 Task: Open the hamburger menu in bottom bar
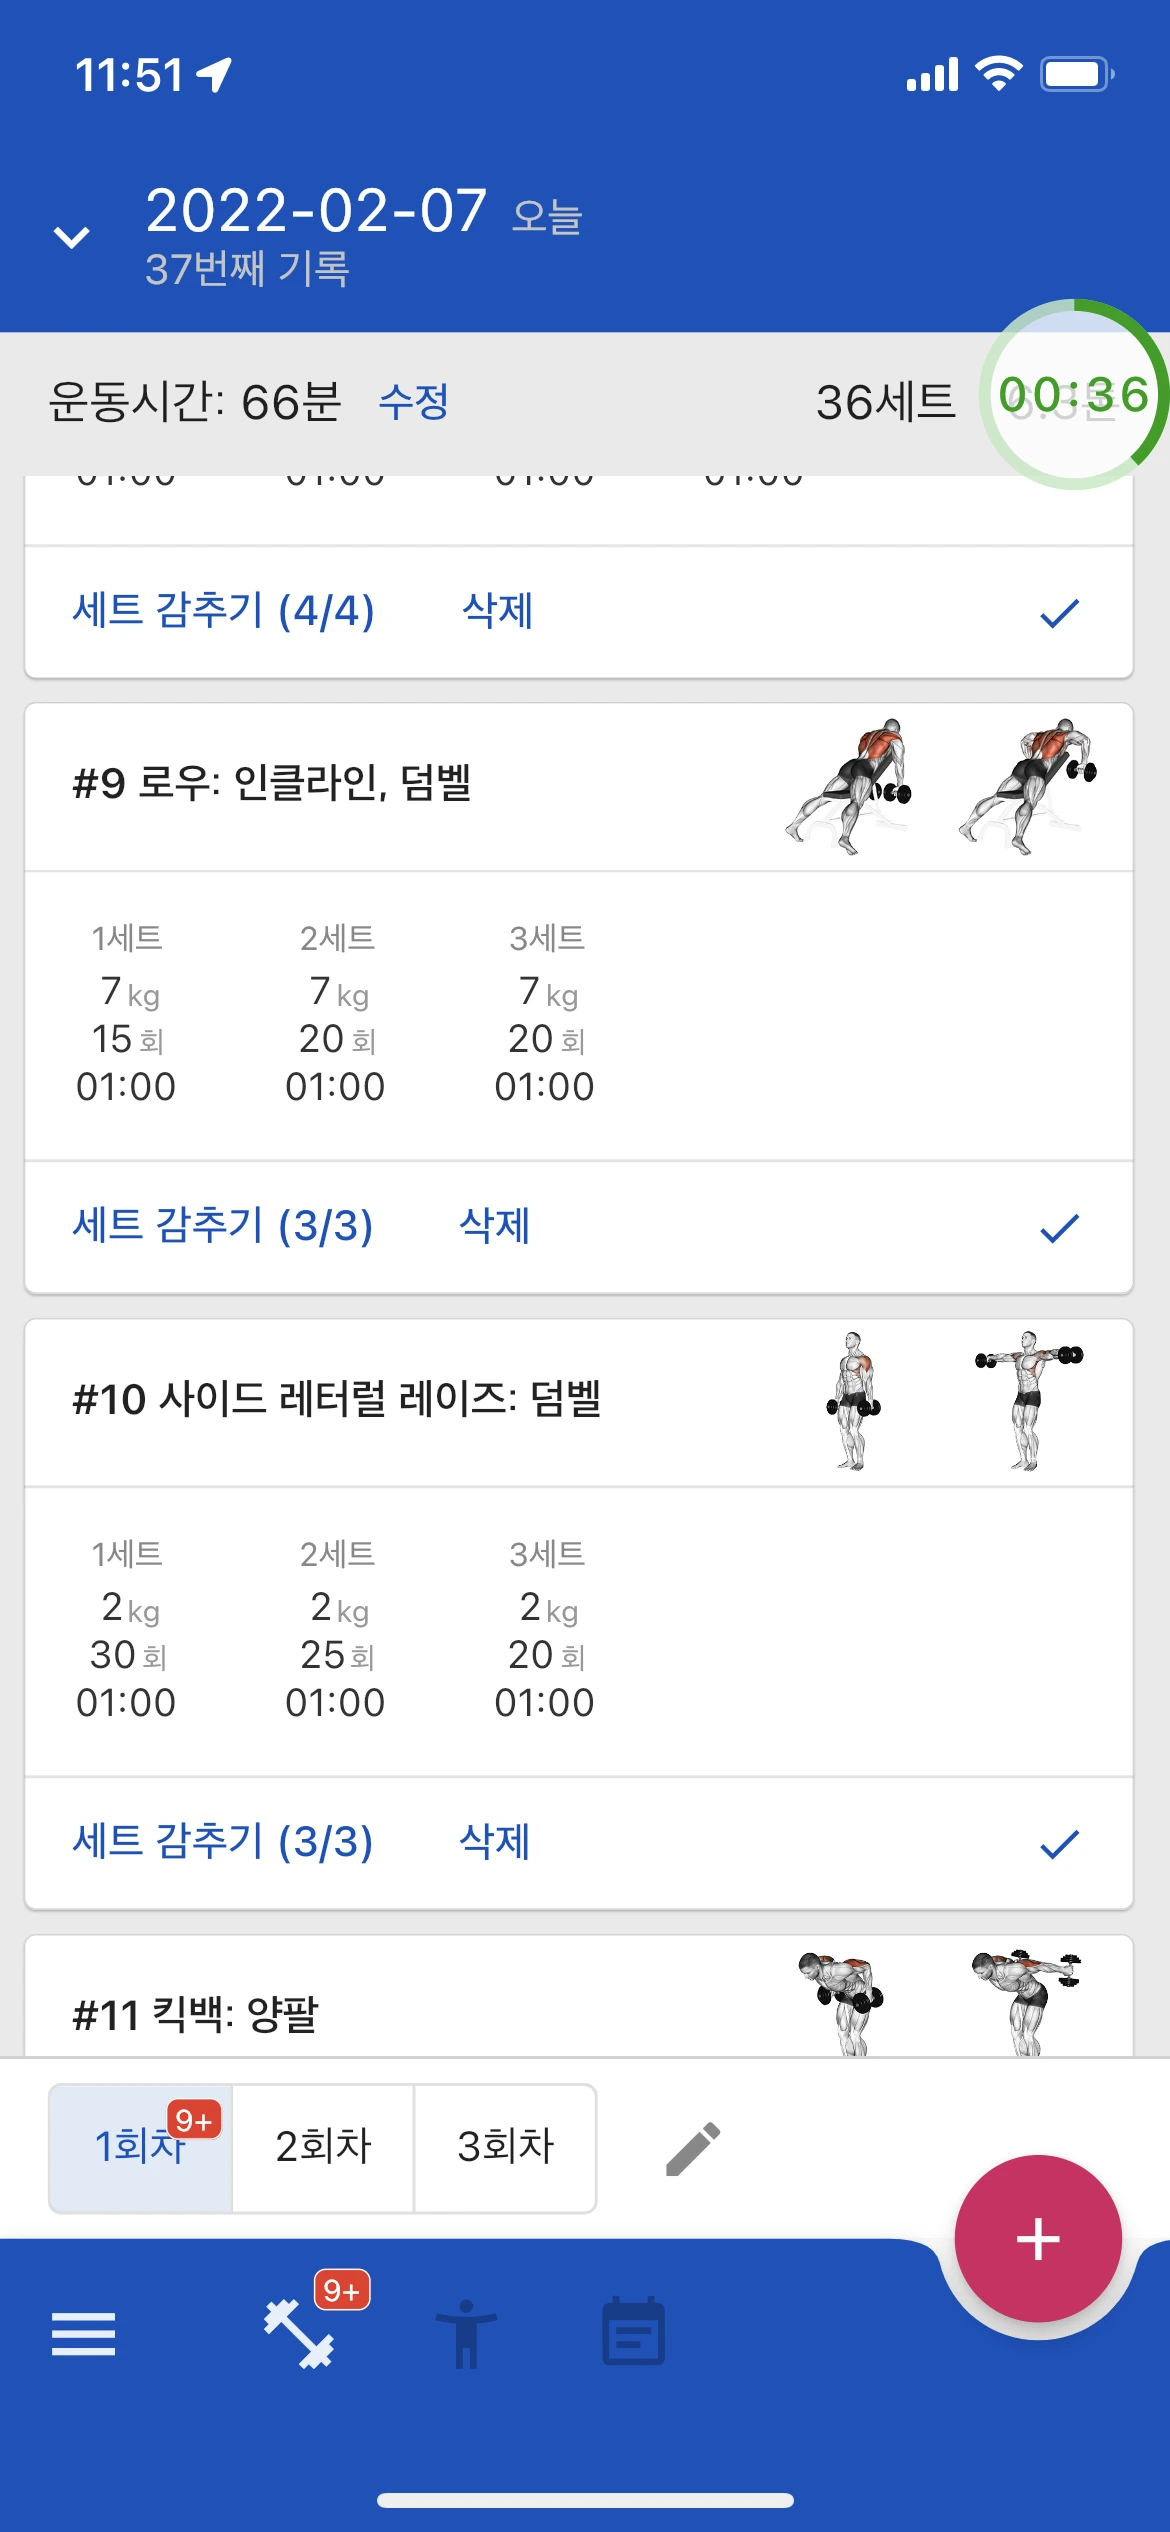83,2334
